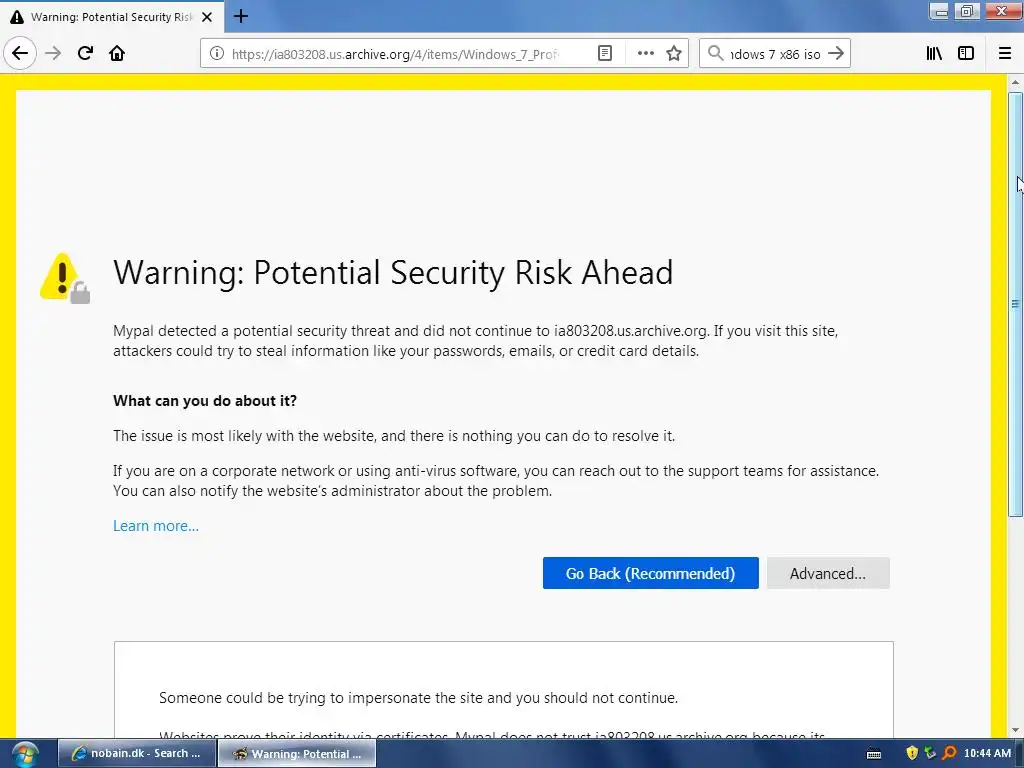The image size is (1024, 768).
Task: Click the forward navigation arrow
Action: pyautogui.click(x=53, y=53)
